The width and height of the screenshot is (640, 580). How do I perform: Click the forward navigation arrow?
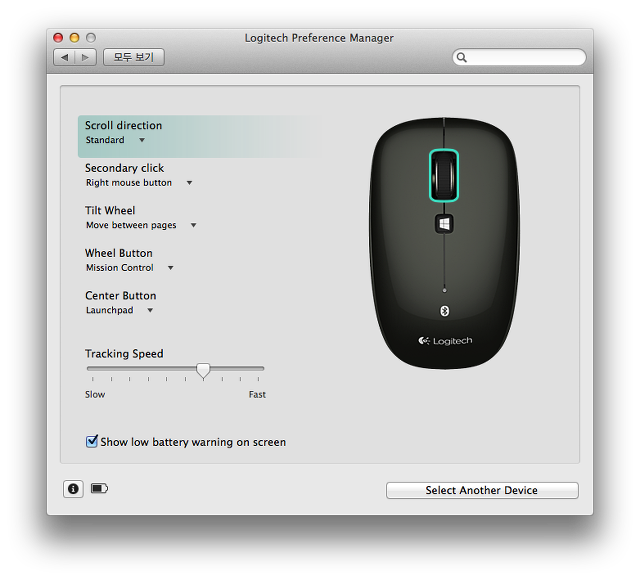pyautogui.click(x=85, y=57)
